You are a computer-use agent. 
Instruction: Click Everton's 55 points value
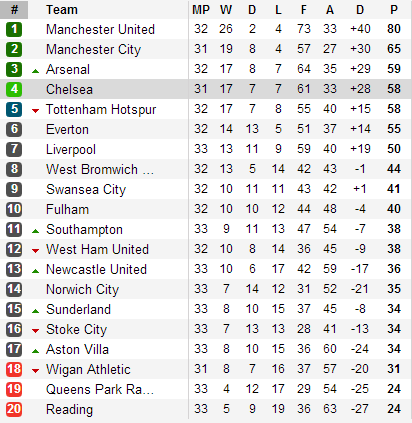pyautogui.click(x=394, y=129)
